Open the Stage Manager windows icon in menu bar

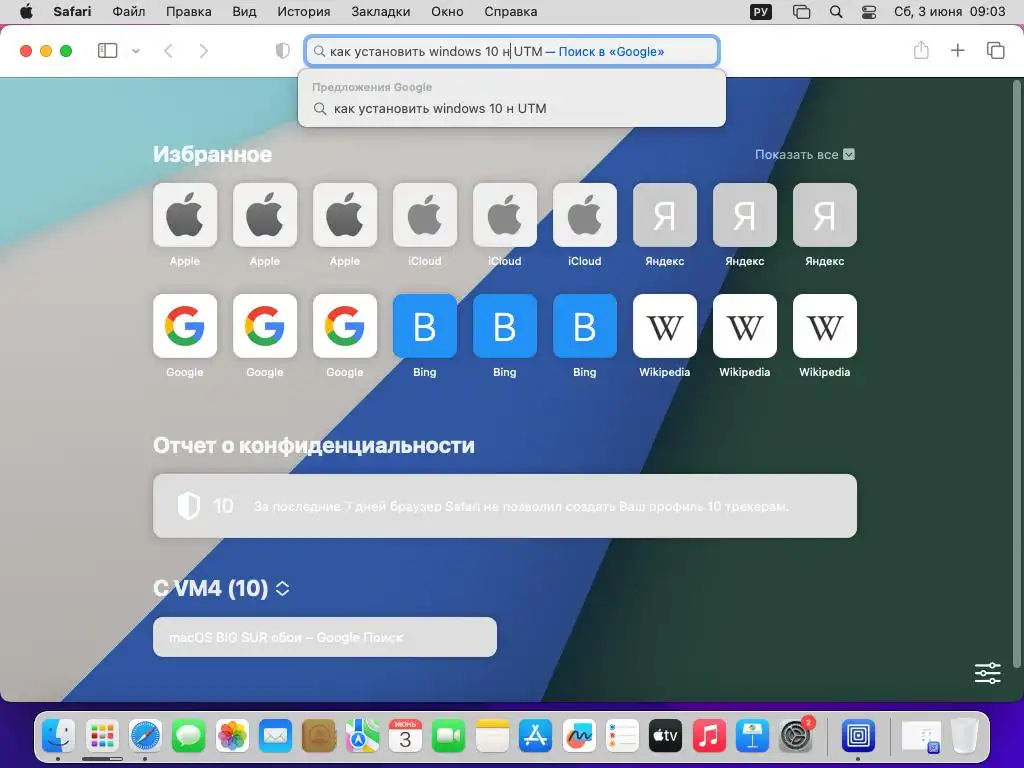(x=801, y=12)
